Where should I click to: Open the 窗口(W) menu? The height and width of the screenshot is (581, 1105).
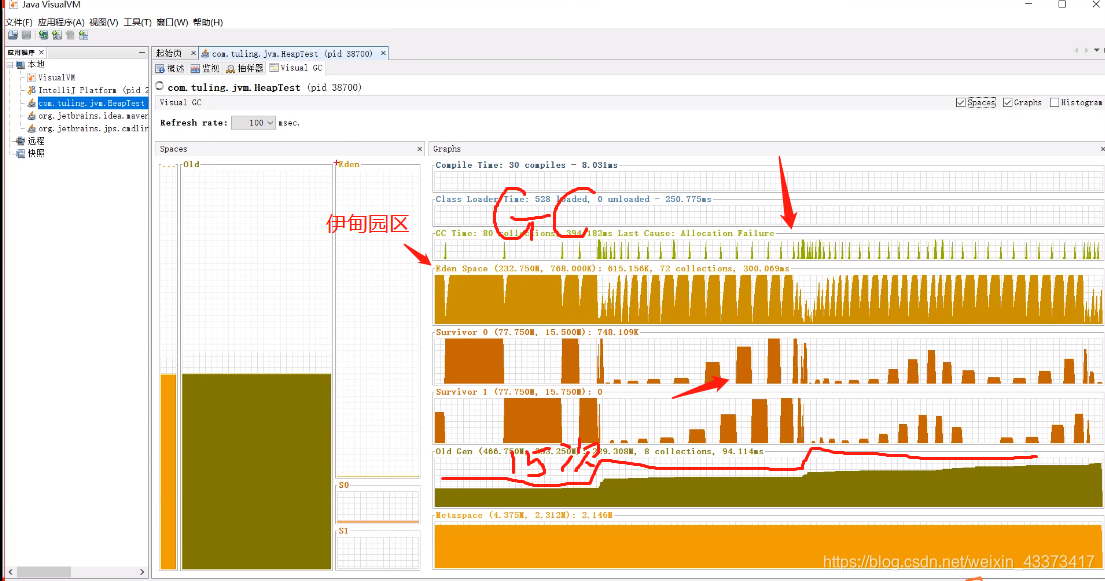172,22
